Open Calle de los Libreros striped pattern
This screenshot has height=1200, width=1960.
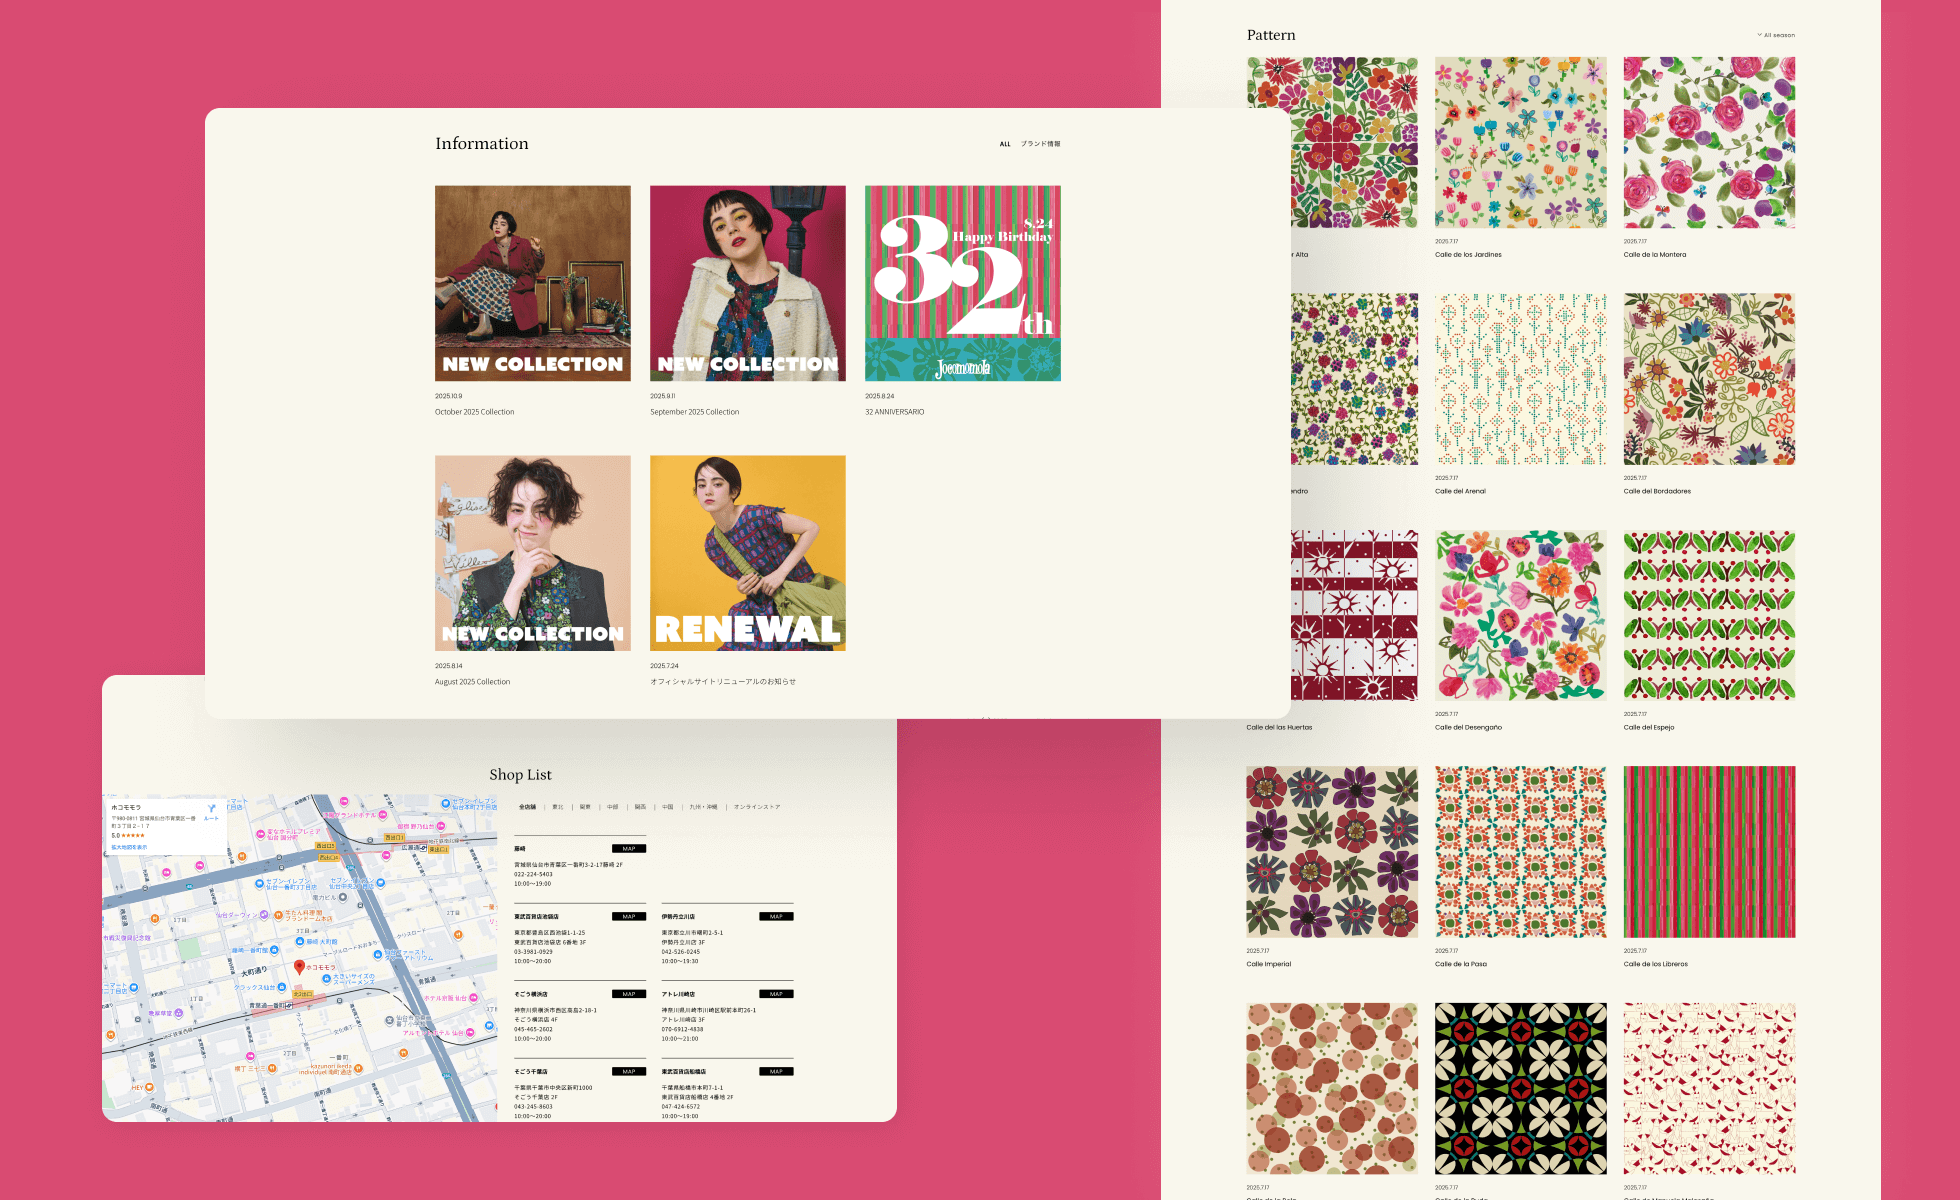(x=1709, y=852)
